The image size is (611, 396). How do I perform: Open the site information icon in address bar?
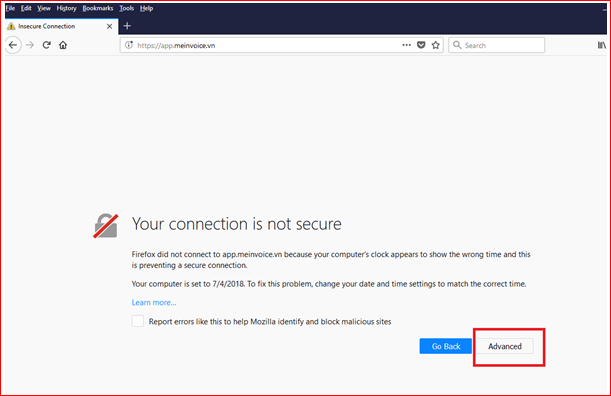click(x=129, y=45)
